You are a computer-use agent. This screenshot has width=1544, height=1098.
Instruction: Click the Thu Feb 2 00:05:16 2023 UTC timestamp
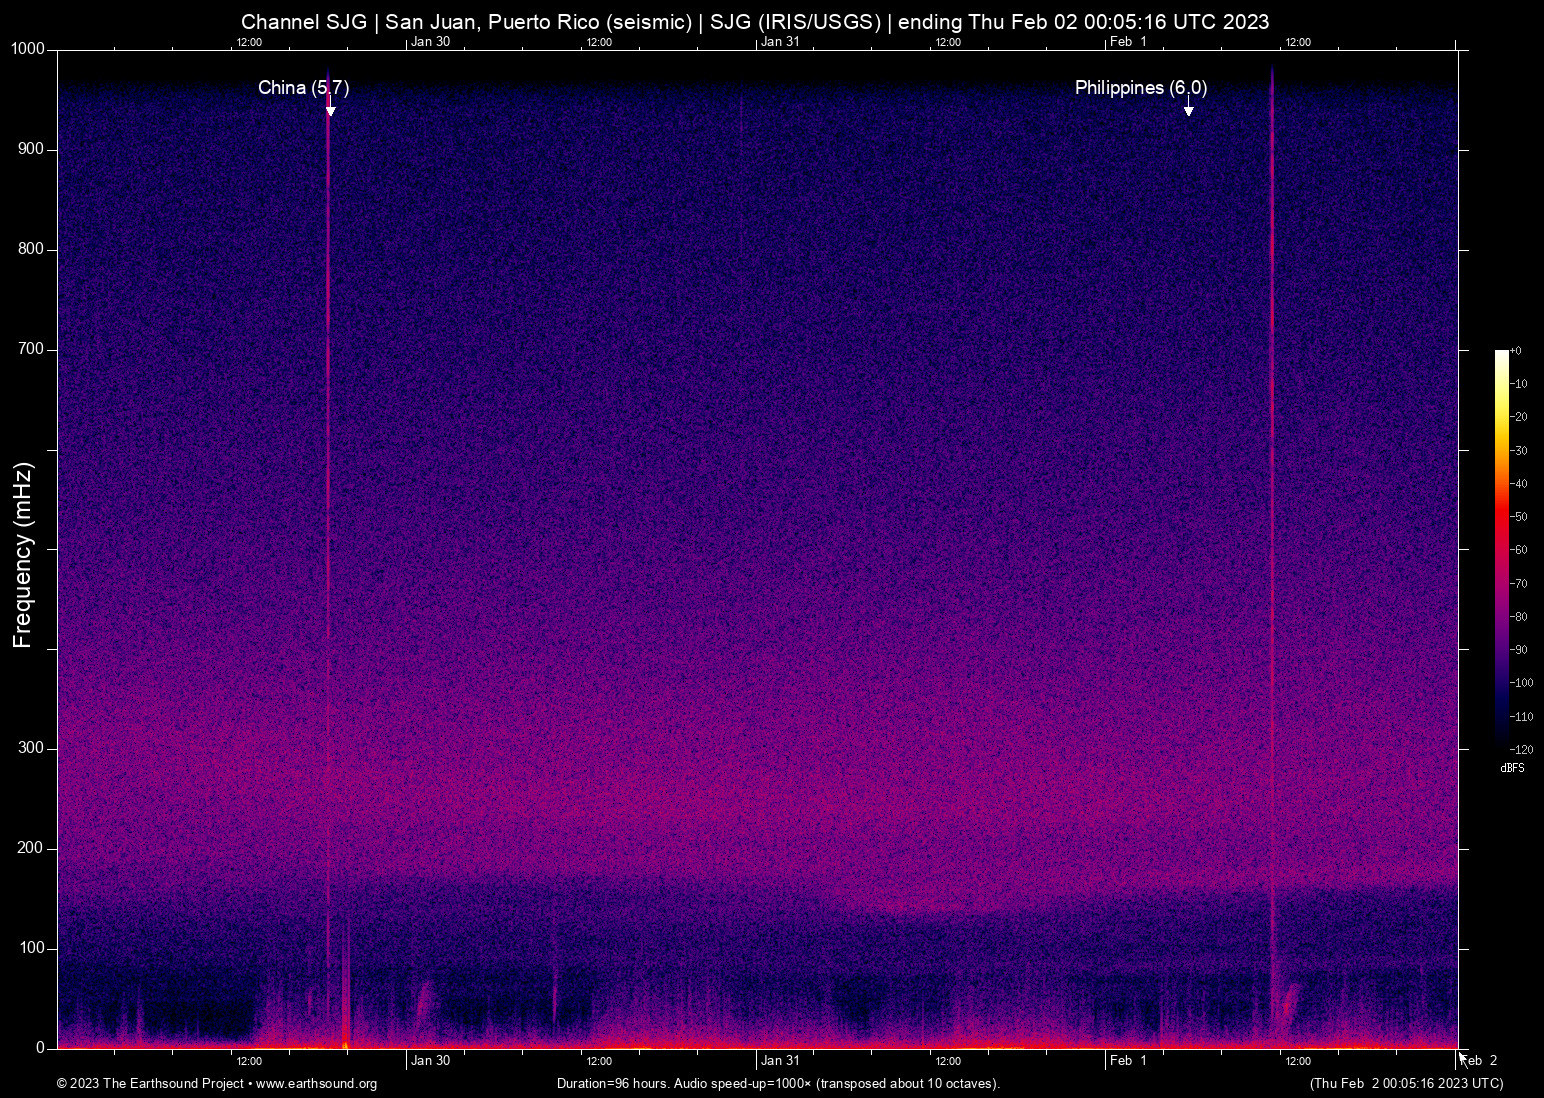(x=1406, y=1084)
